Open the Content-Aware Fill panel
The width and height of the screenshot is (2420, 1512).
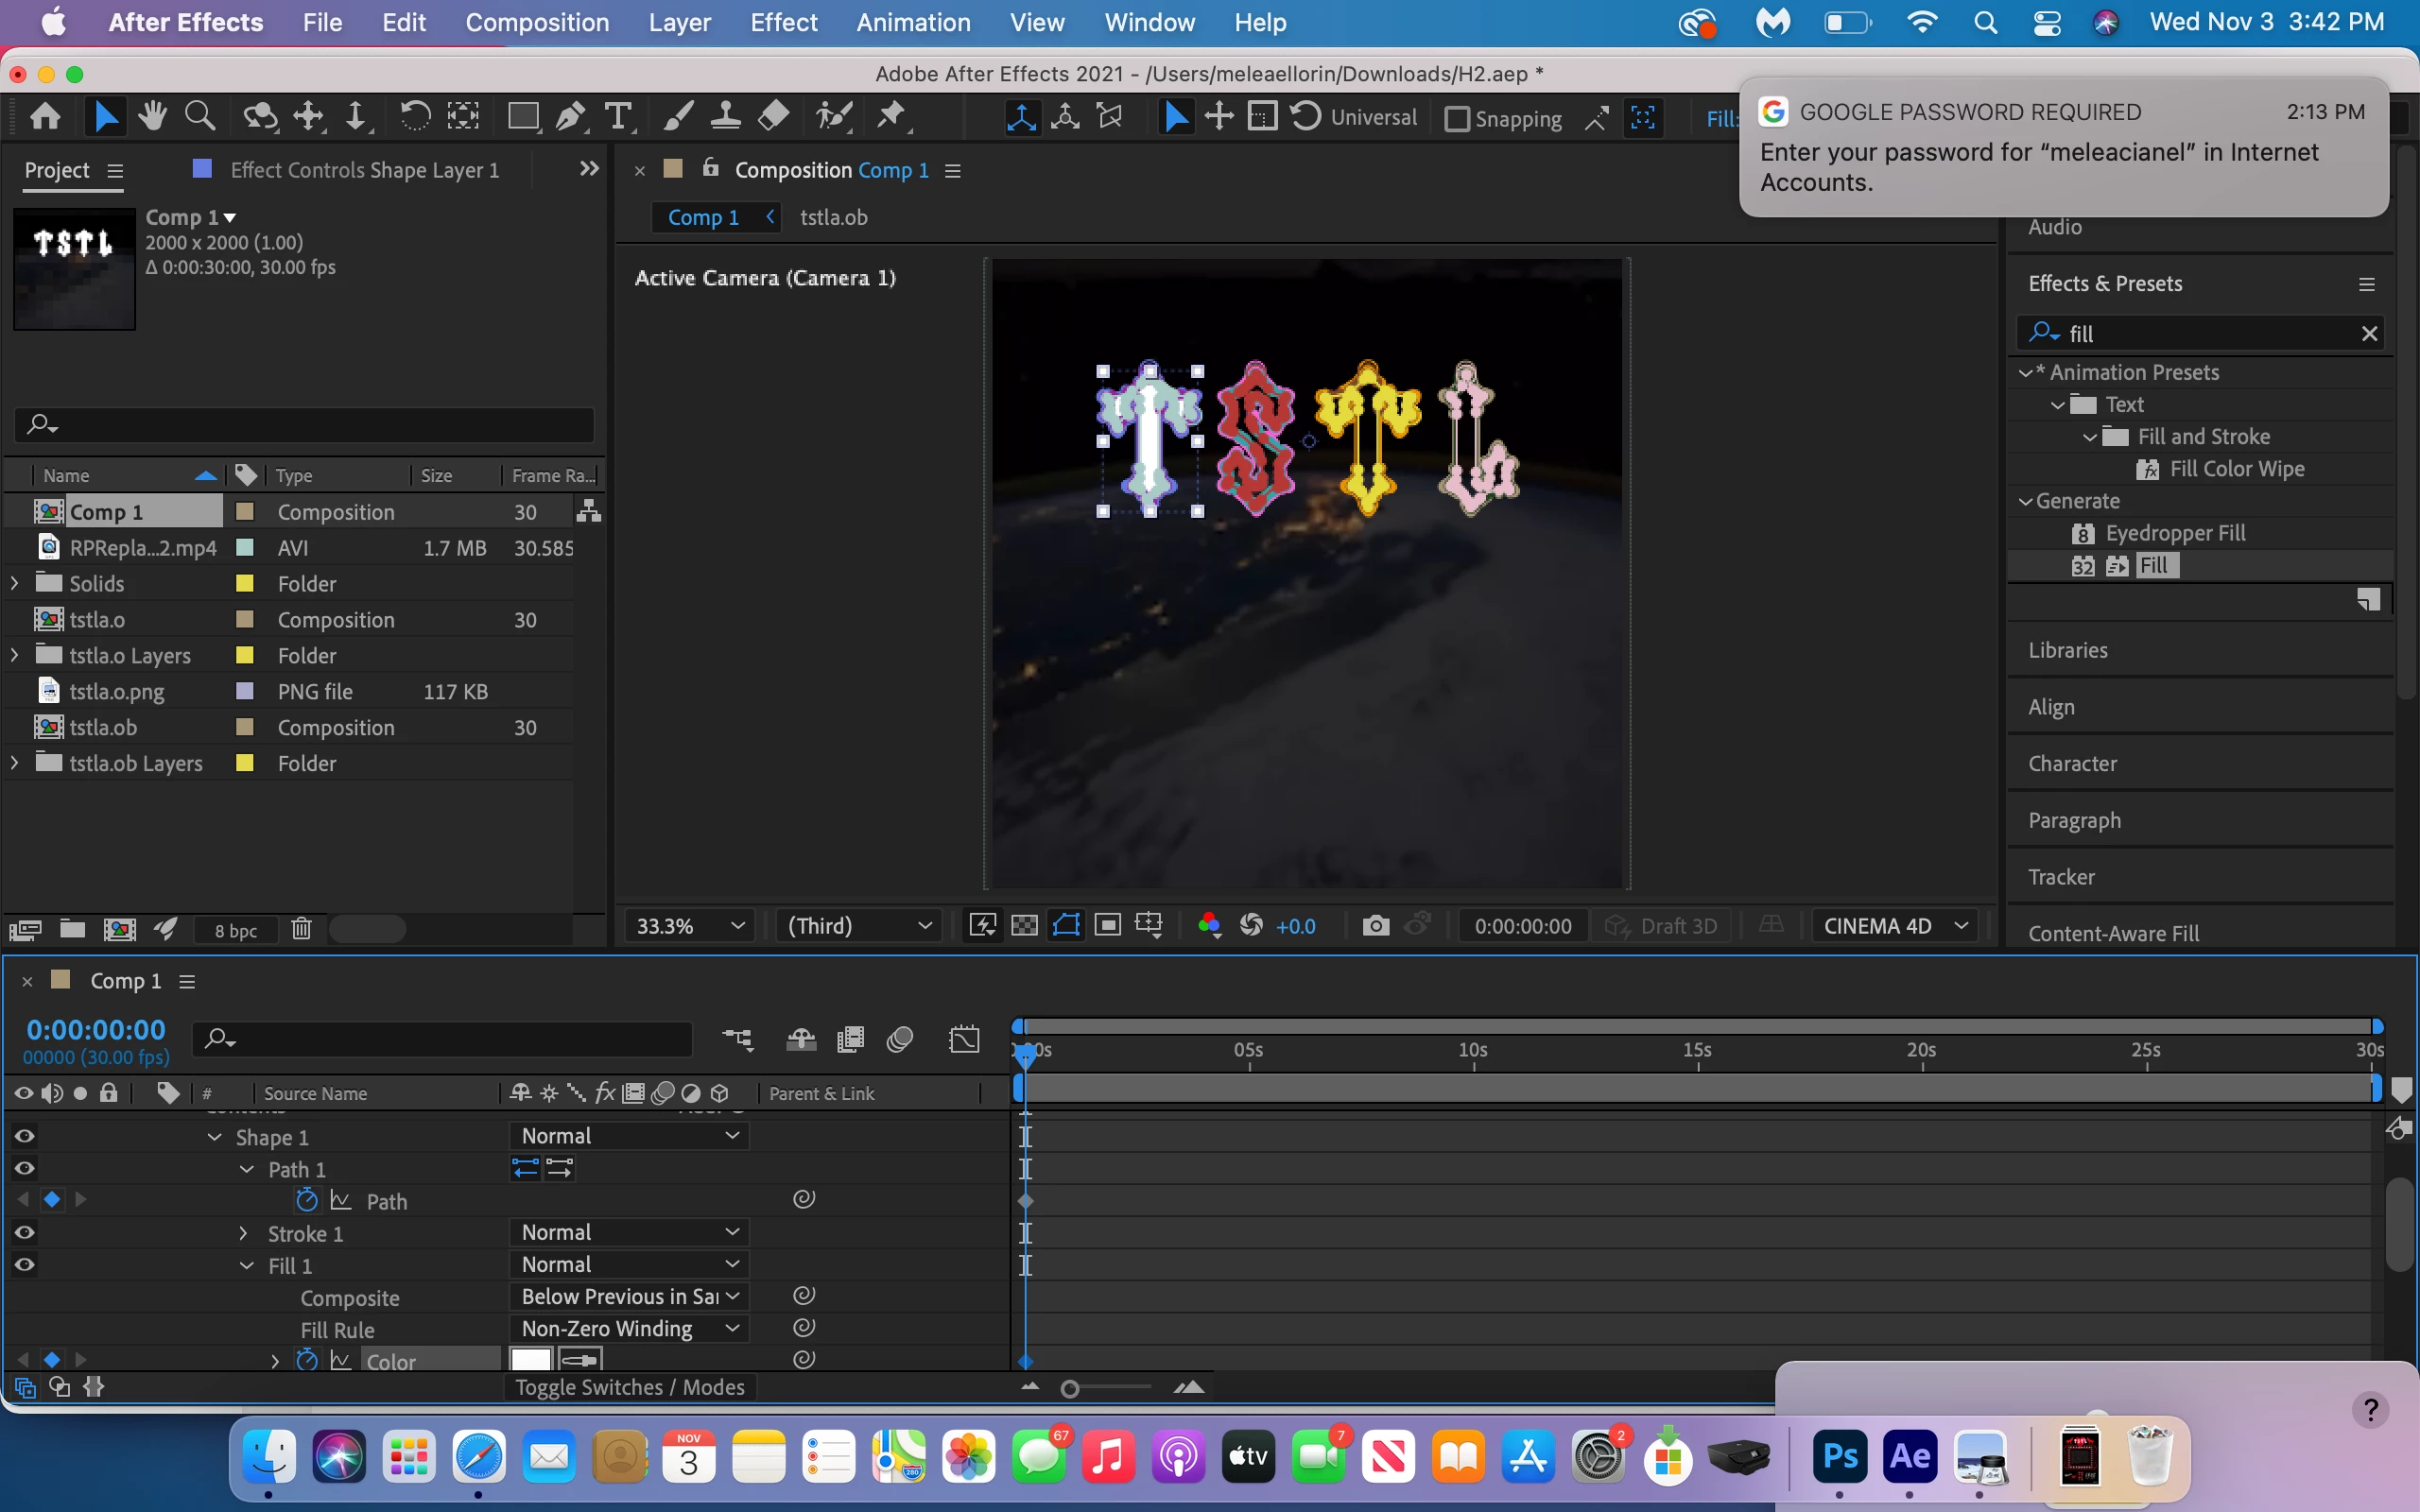click(2113, 933)
